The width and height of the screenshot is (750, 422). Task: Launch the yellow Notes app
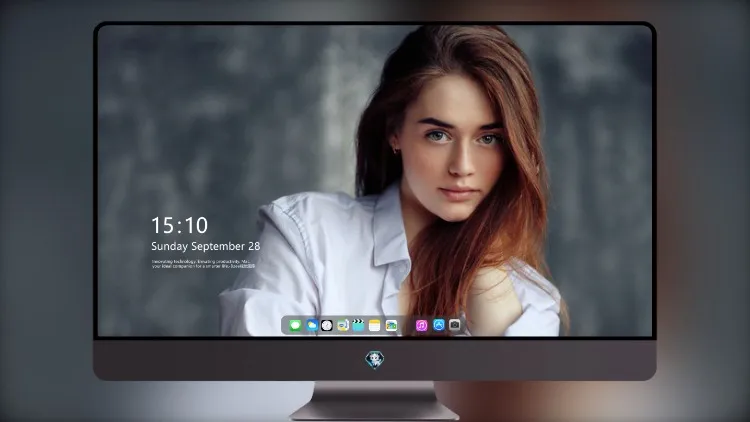375,325
